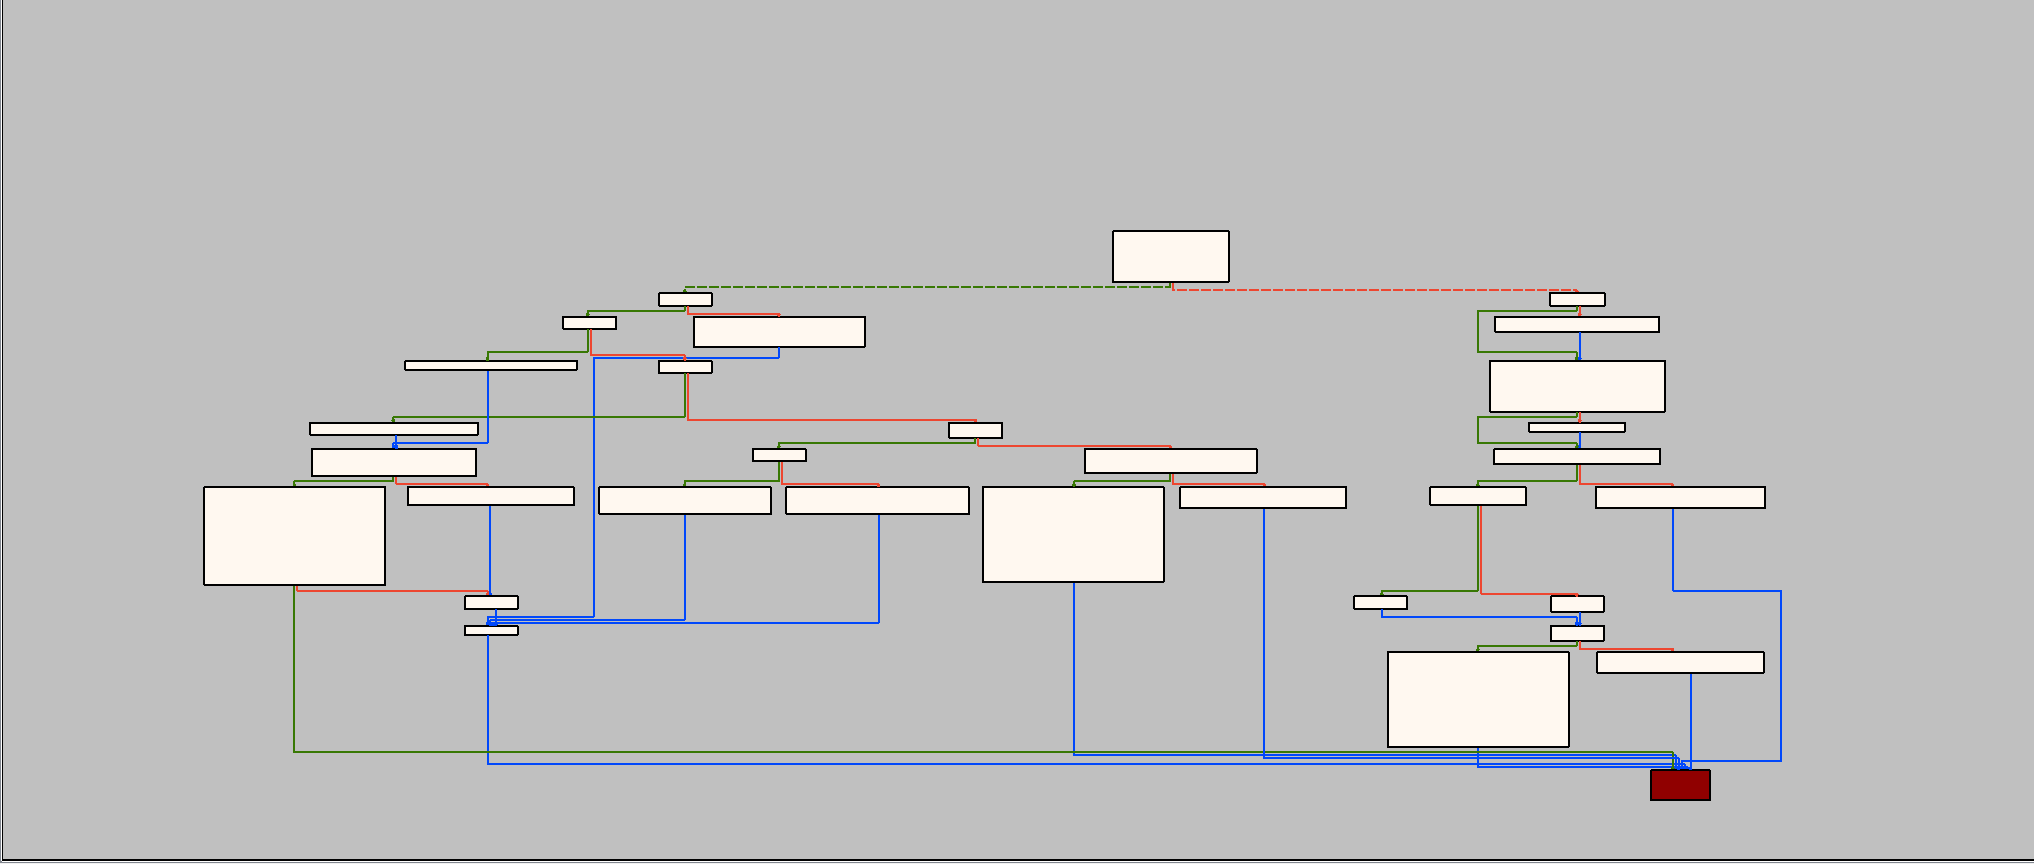The image size is (2034, 864).
Task: Select the block directly above the far-left large block
Action: 393,462
